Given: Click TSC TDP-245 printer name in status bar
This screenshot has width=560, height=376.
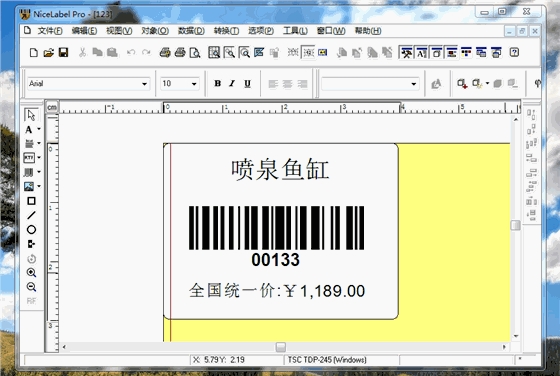Looking at the screenshot, I should (327, 360).
